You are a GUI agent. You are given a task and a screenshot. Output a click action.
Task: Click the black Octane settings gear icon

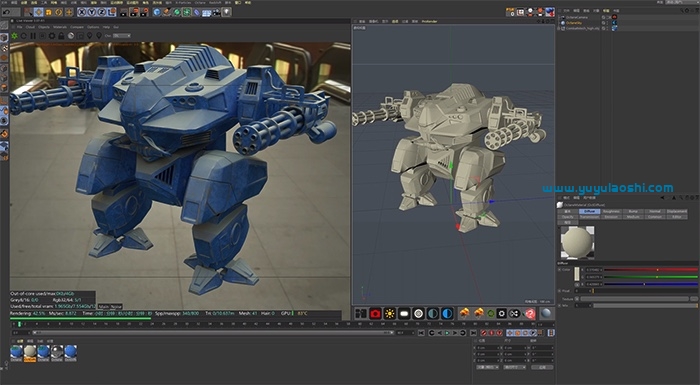click(502, 314)
